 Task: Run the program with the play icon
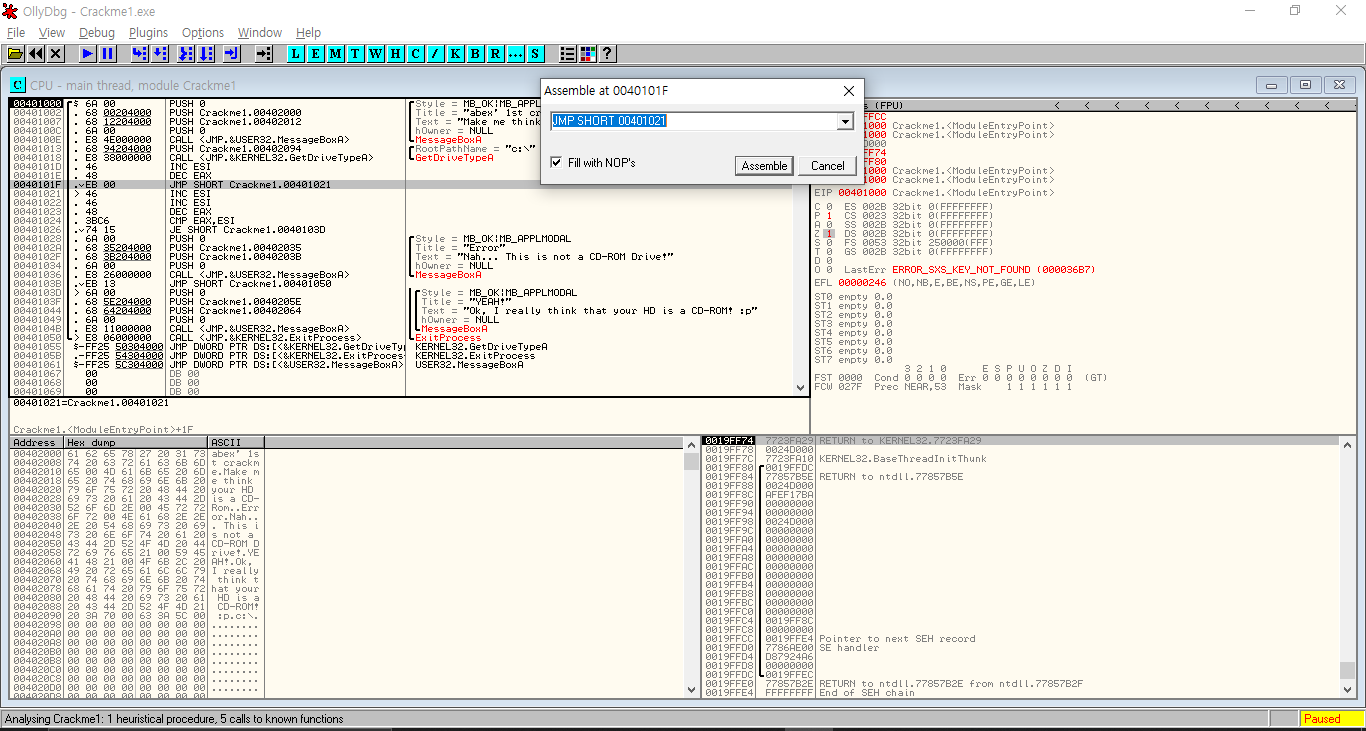[88, 53]
